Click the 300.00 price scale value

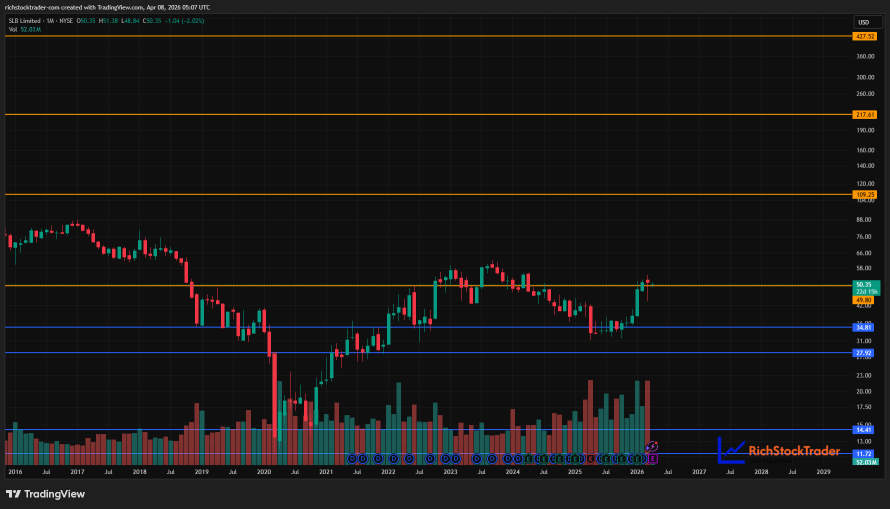pyautogui.click(x=865, y=77)
